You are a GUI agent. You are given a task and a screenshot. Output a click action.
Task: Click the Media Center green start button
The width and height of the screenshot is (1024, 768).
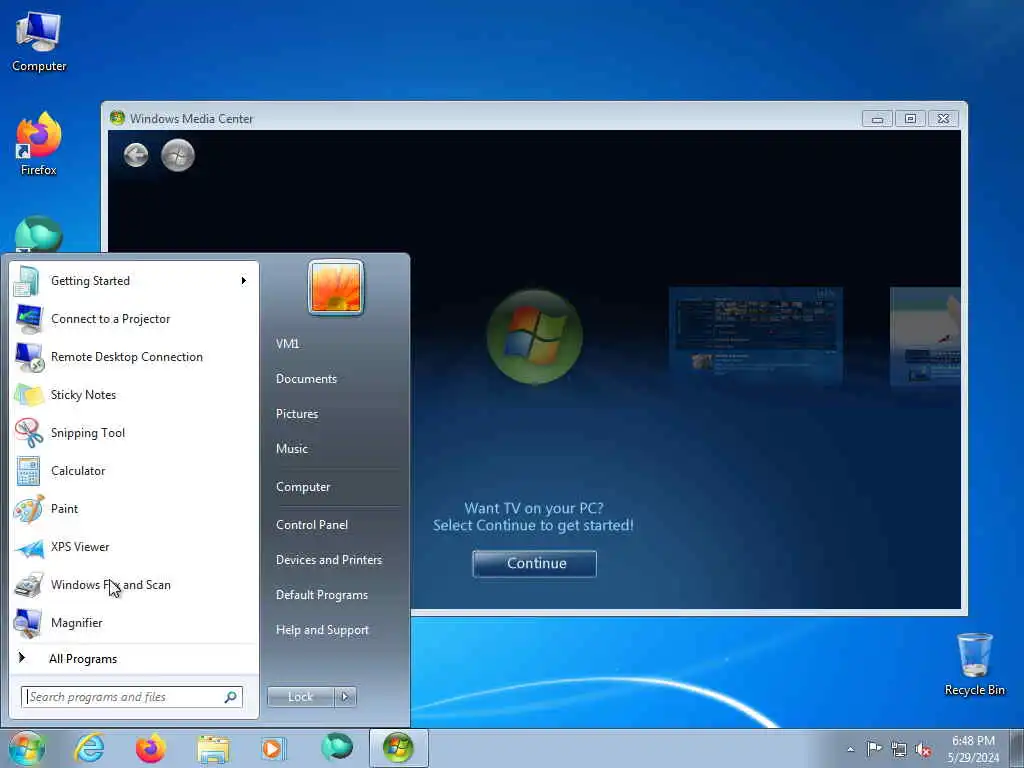click(178, 155)
